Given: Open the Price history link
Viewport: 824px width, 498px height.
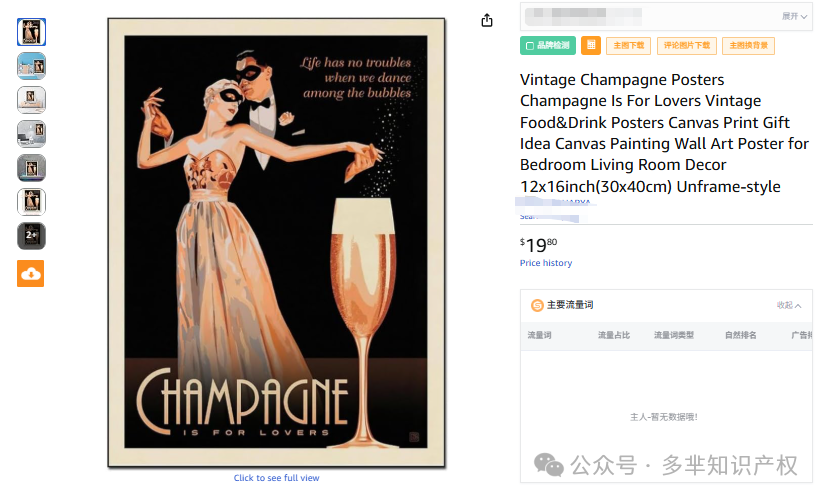Looking at the screenshot, I should (545, 263).
